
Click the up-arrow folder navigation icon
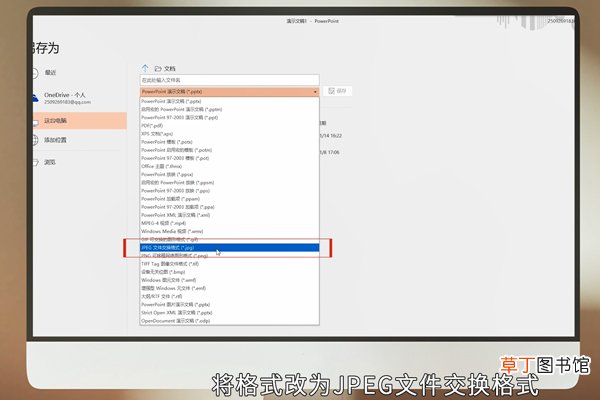point(145,68)
